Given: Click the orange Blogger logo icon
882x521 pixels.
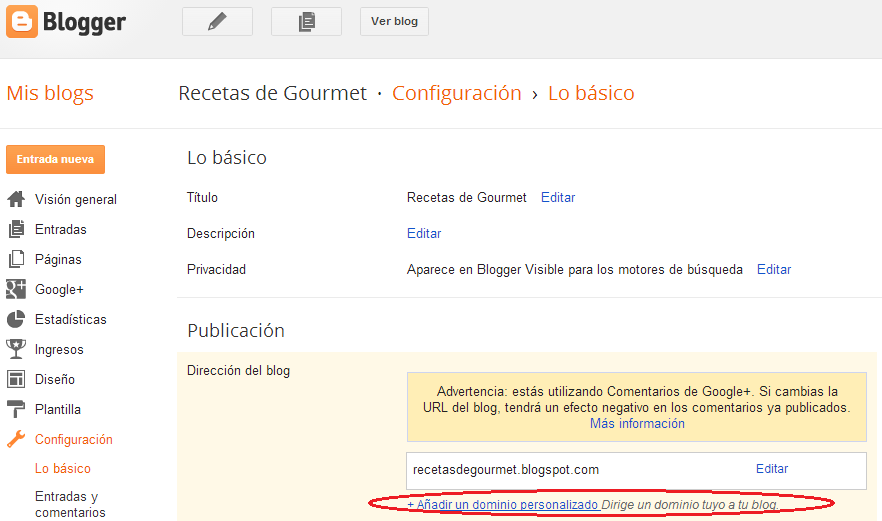Looking at the screenshot, I should [x=22, y=21].
